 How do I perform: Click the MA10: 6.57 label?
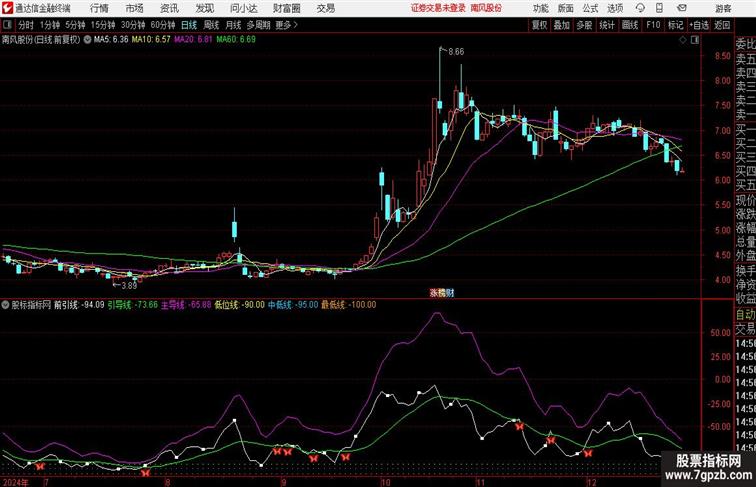point(151,40)
